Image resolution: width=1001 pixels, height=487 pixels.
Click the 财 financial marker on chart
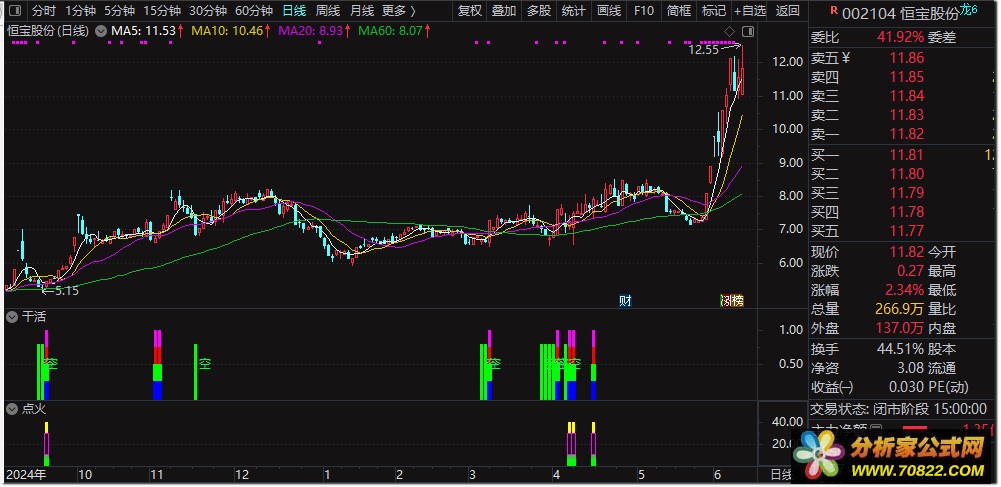(x=625, y=301)
